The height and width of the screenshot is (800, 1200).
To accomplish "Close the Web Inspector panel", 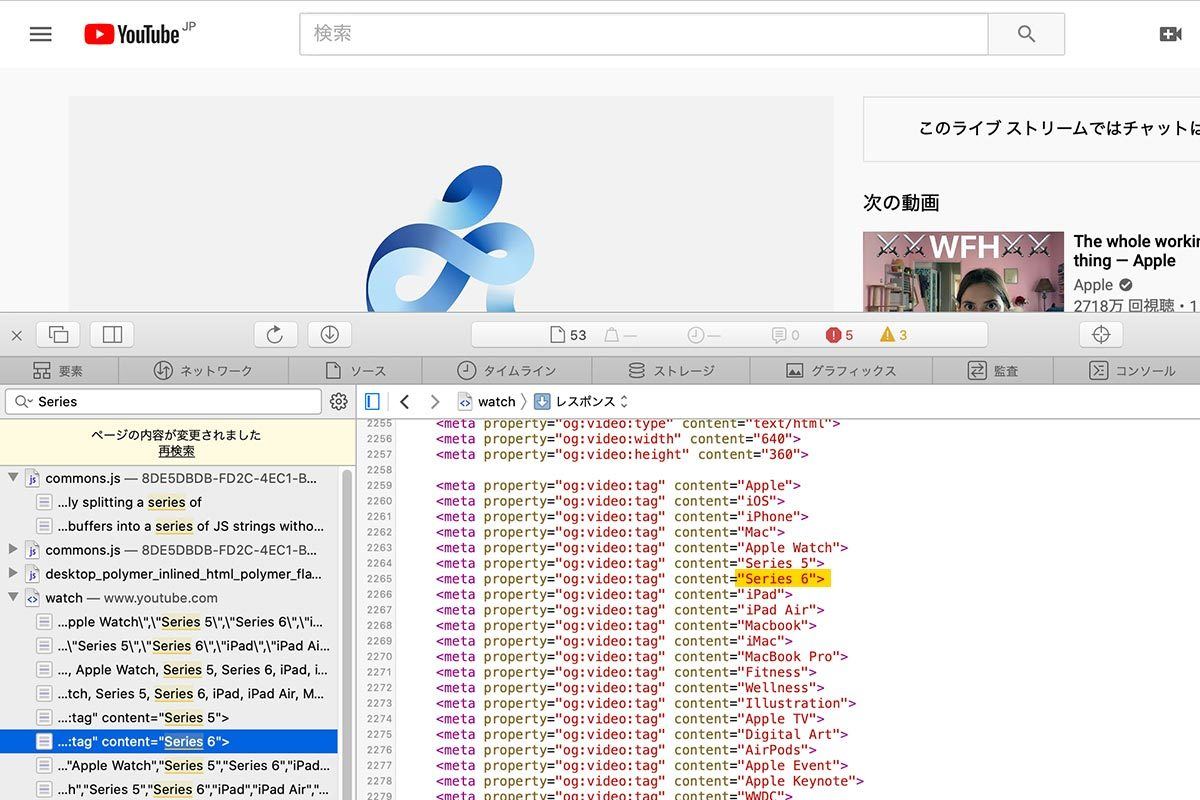I will click(16, 335).
